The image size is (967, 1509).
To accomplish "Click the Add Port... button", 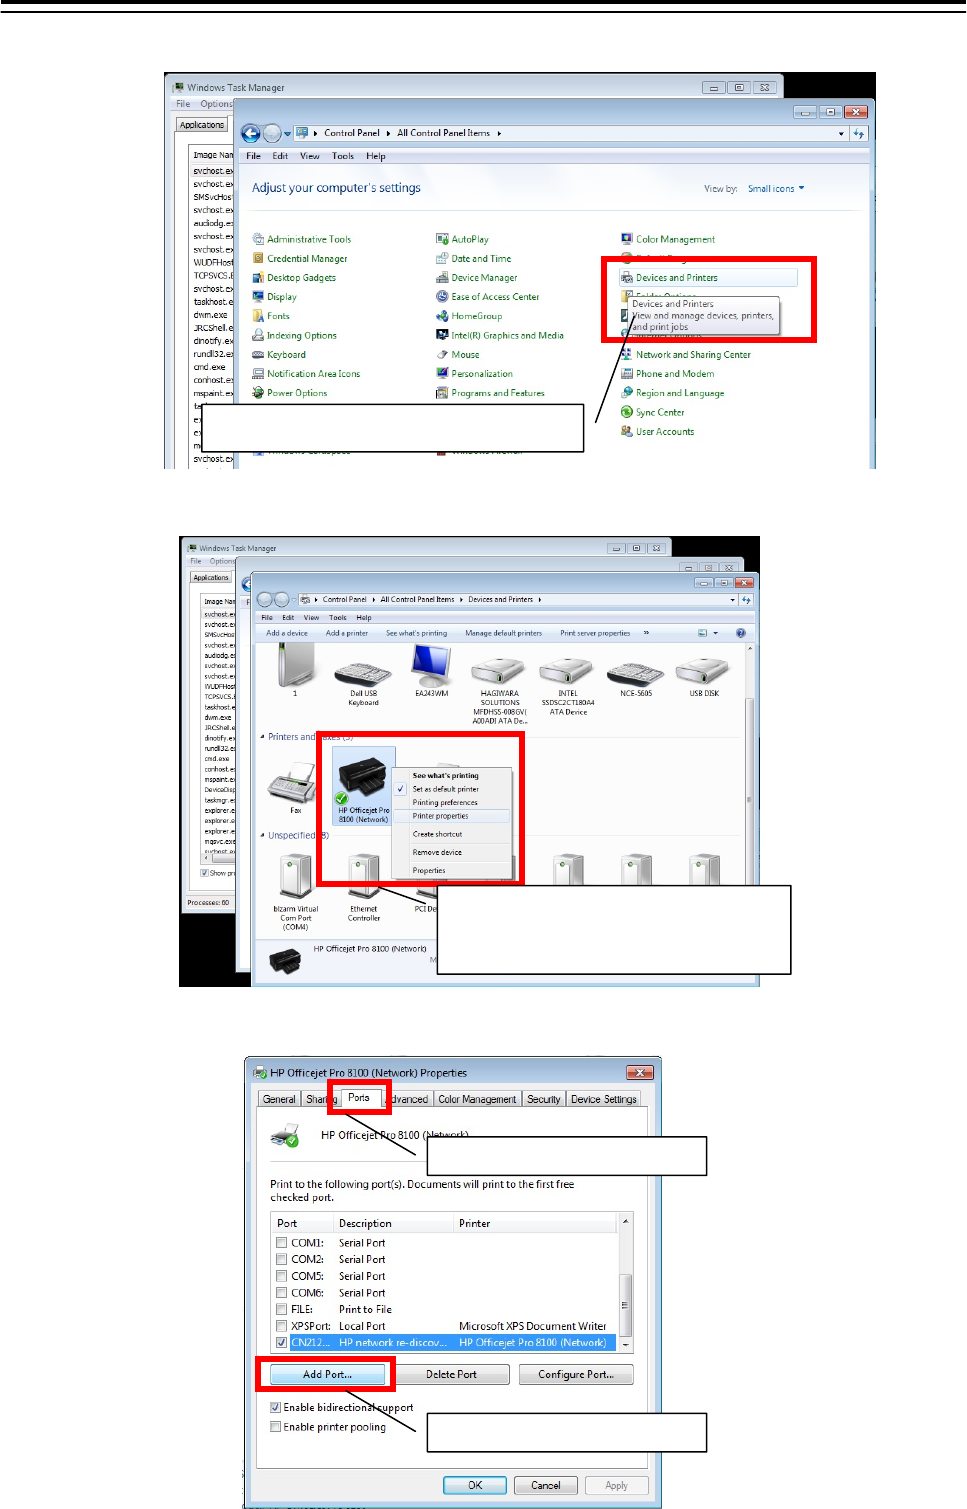I will tap(327, 1374).
